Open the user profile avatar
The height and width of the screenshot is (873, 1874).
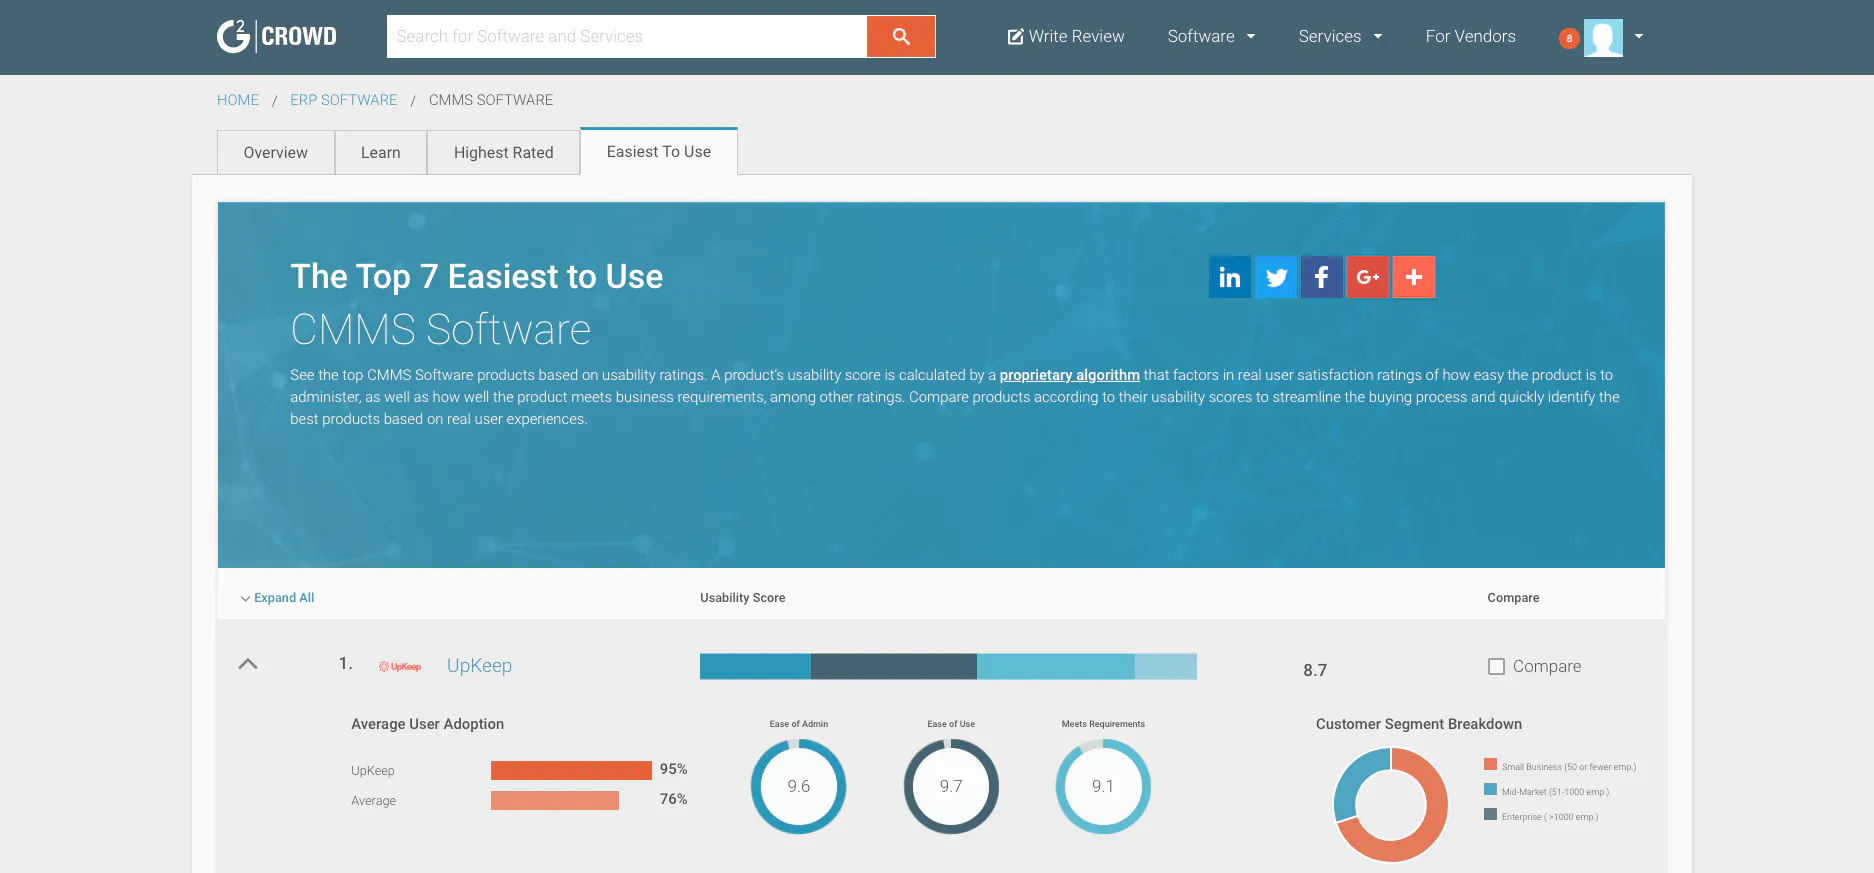pyautogui.click(x=1603, y=38)
